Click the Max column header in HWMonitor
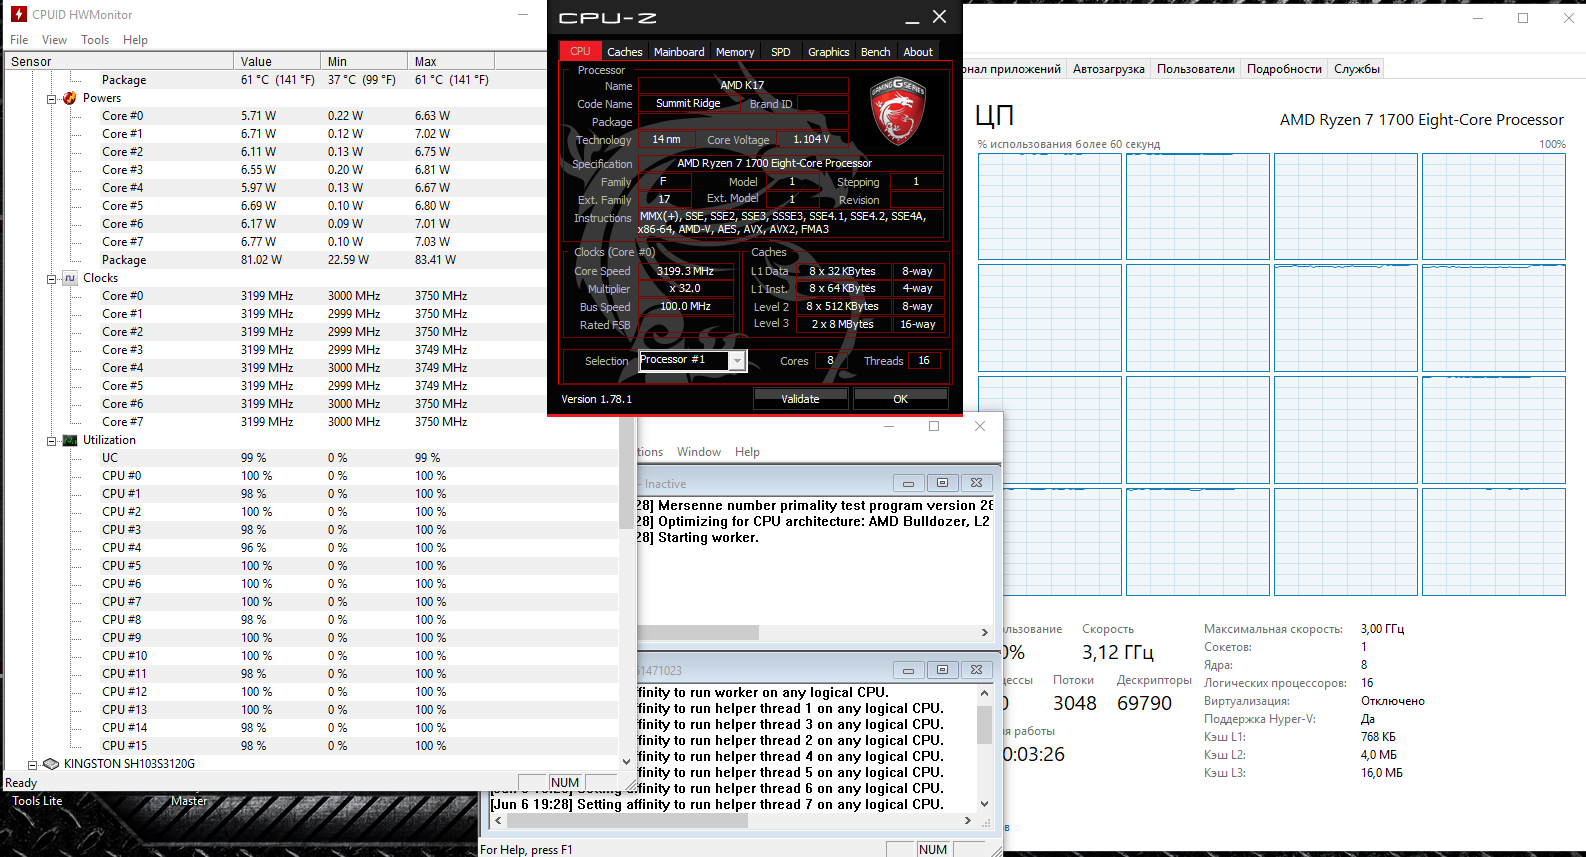 [x=426, y=61]
